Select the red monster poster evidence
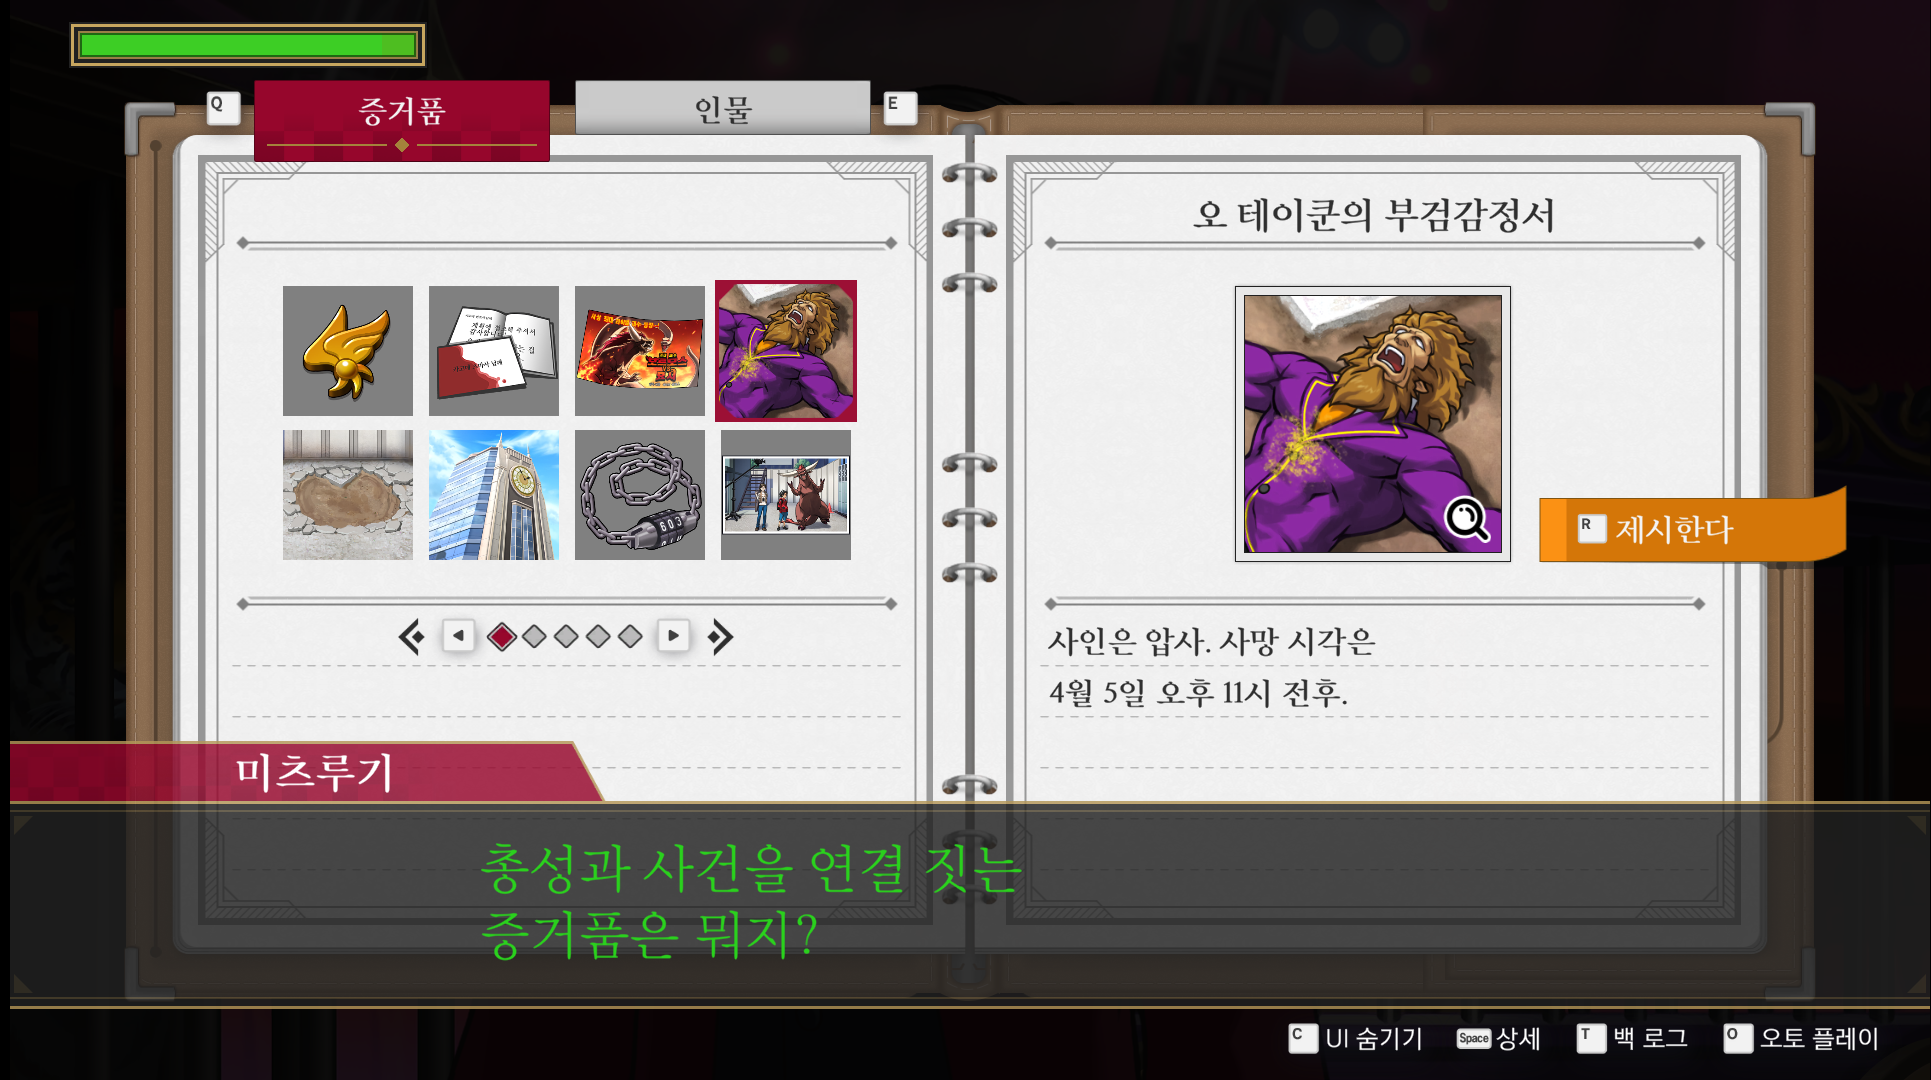 [x=639, y=351]
